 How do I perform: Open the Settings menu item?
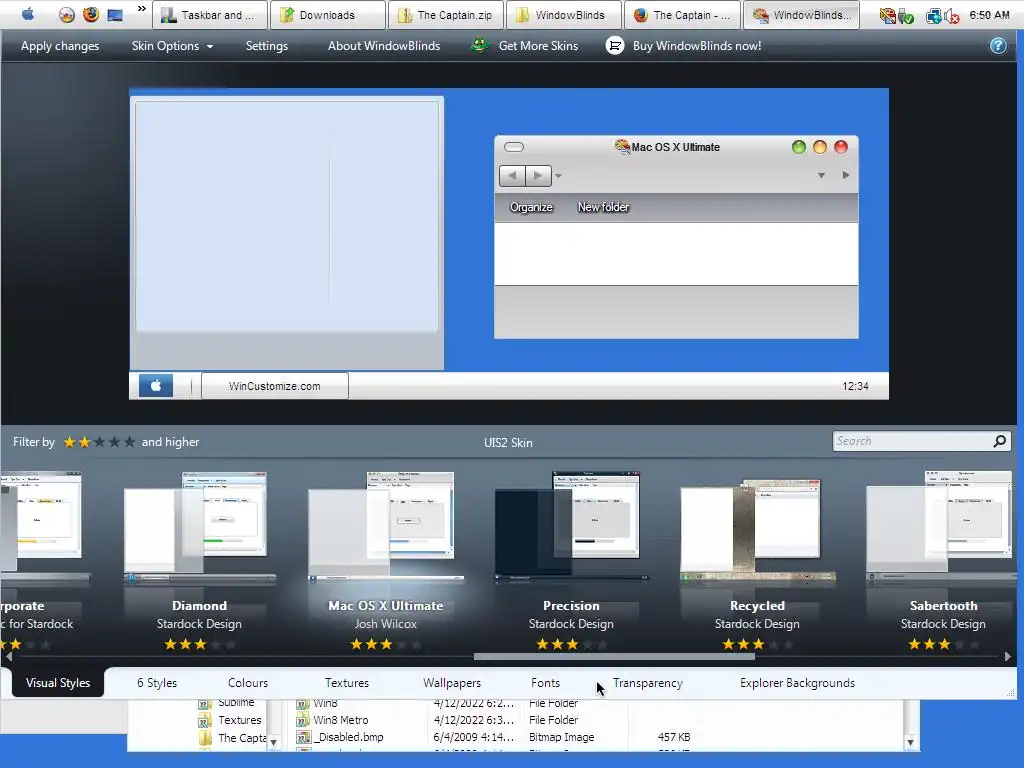[x=266, y=46]
